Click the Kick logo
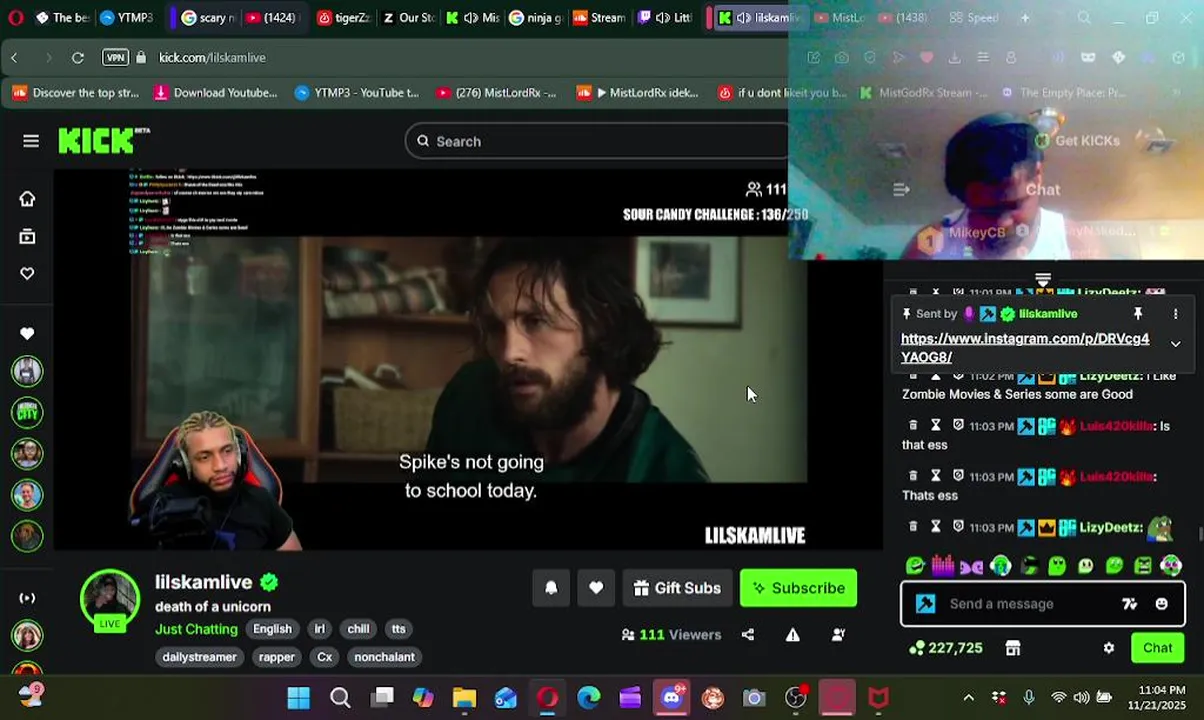The width and height of the screenshot is (1204, 720). (102, 141)
